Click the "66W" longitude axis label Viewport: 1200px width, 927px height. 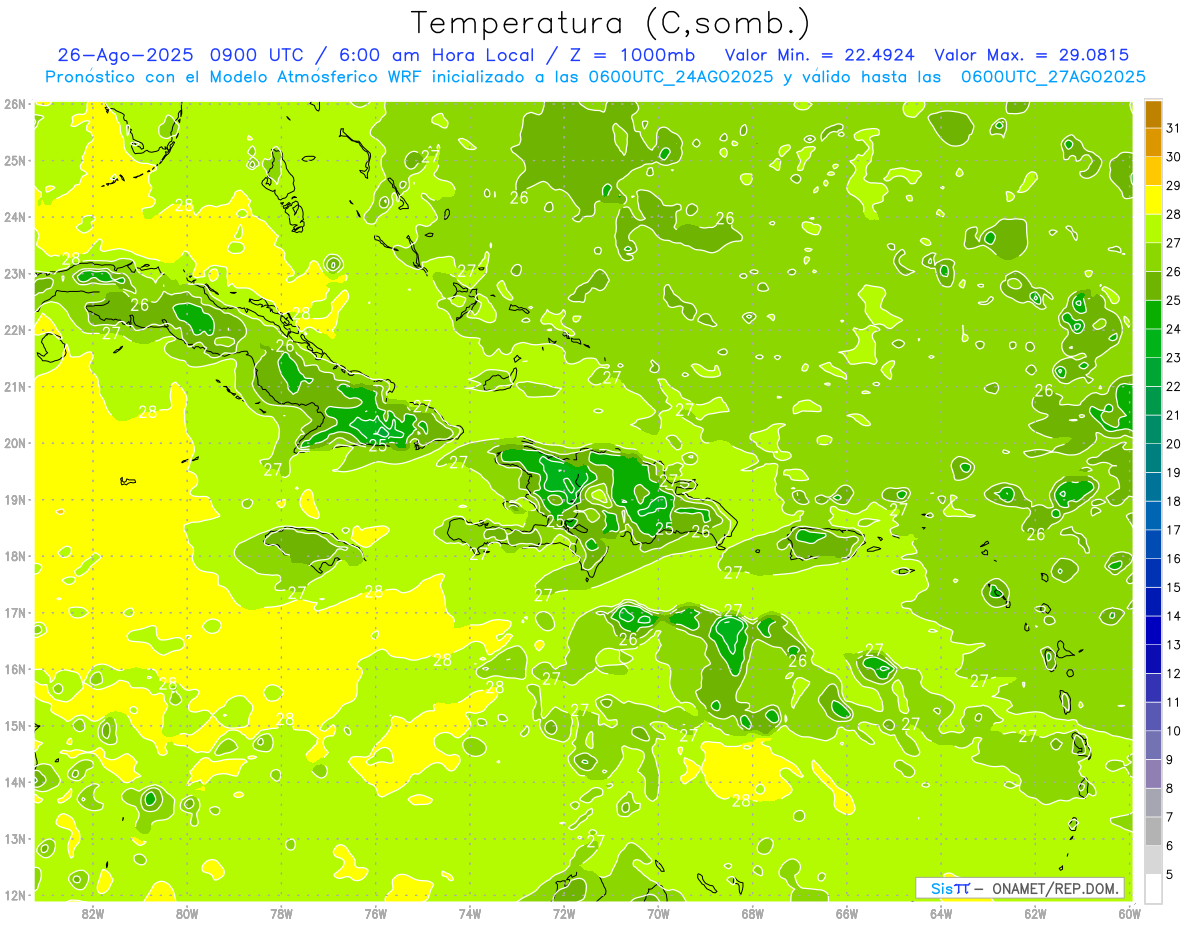pyautogui.click(x=846, y=913)
